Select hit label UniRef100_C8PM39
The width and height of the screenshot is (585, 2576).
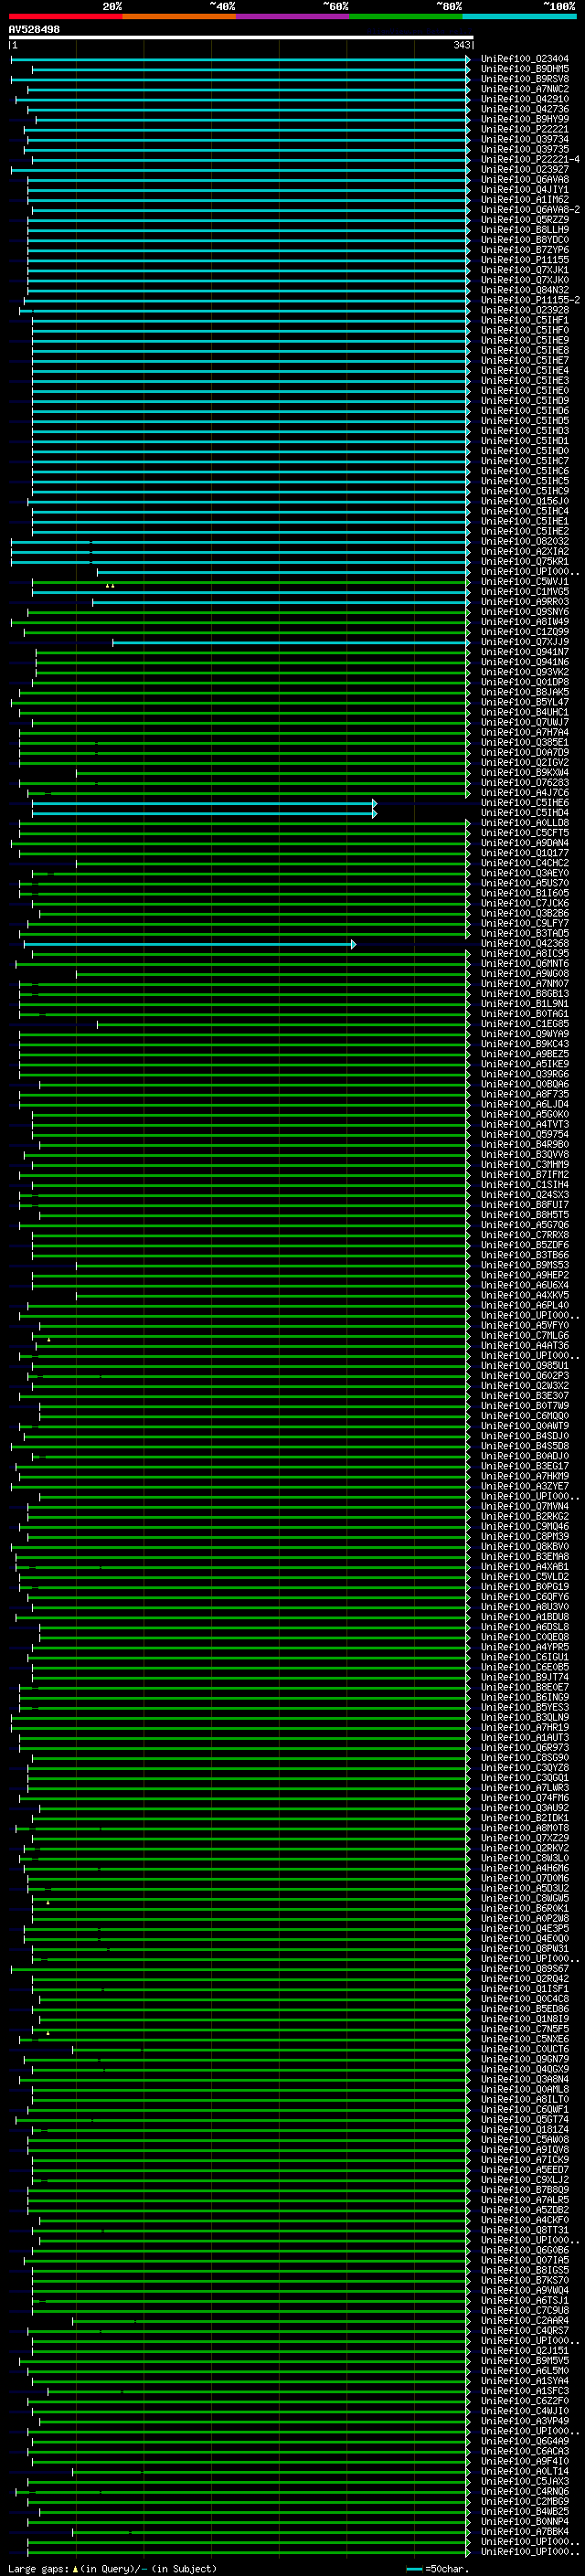[x=525, y=1537]
